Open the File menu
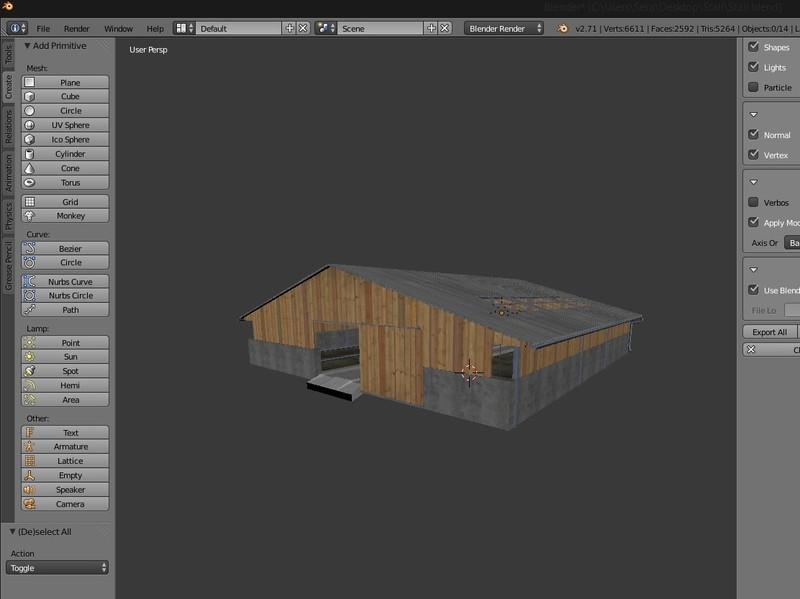Viewport: 800px width, 599px height. (x=44, y=29)
